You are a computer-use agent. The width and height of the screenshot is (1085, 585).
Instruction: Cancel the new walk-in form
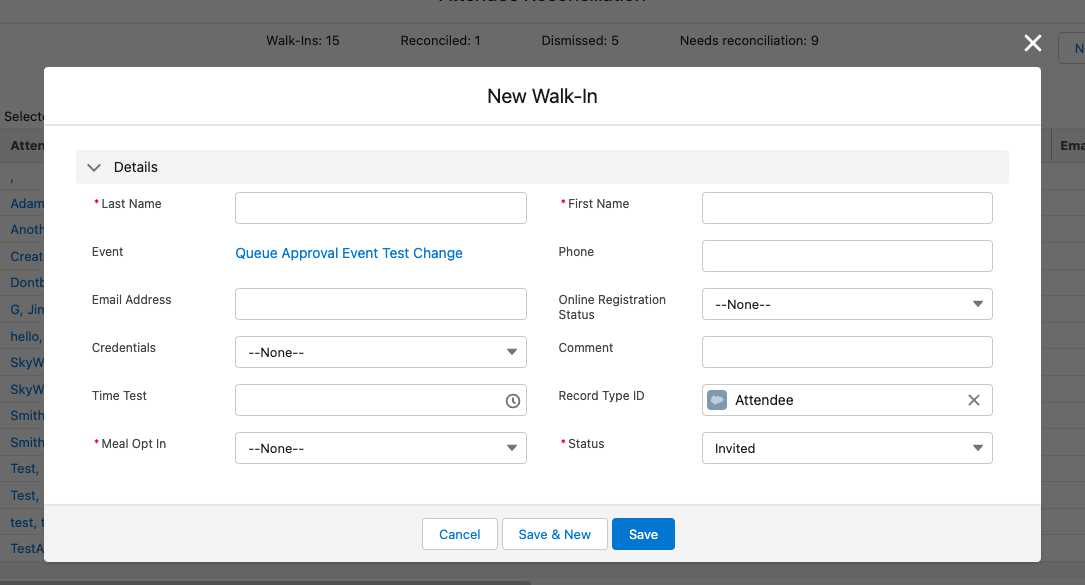click(459, 534)
